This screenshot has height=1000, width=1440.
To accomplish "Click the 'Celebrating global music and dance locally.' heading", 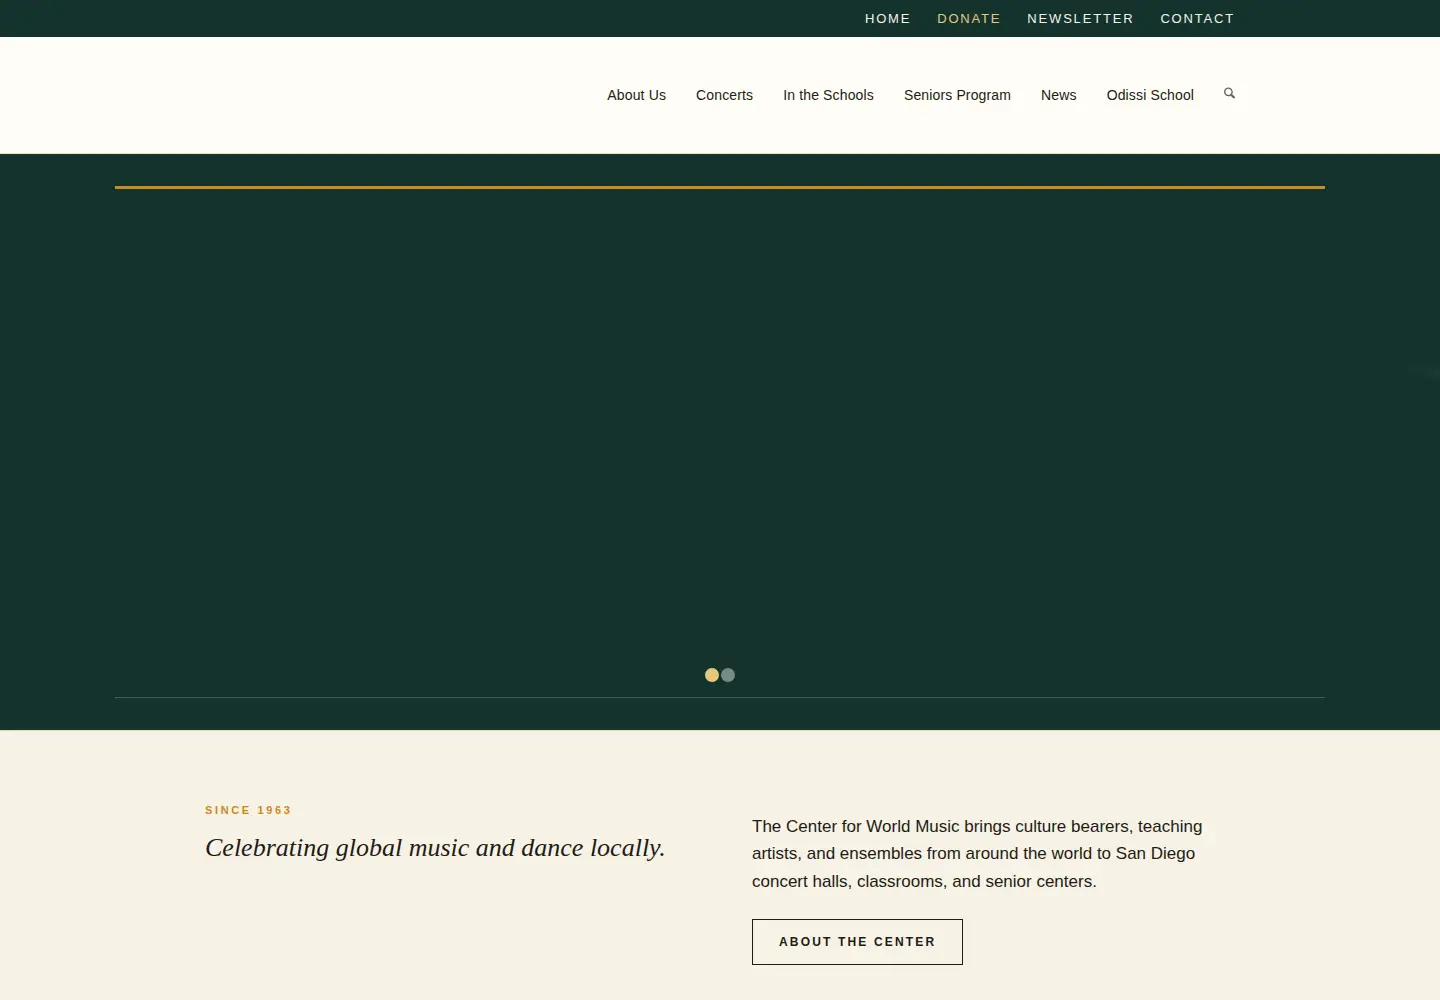I will coord(435,848).
